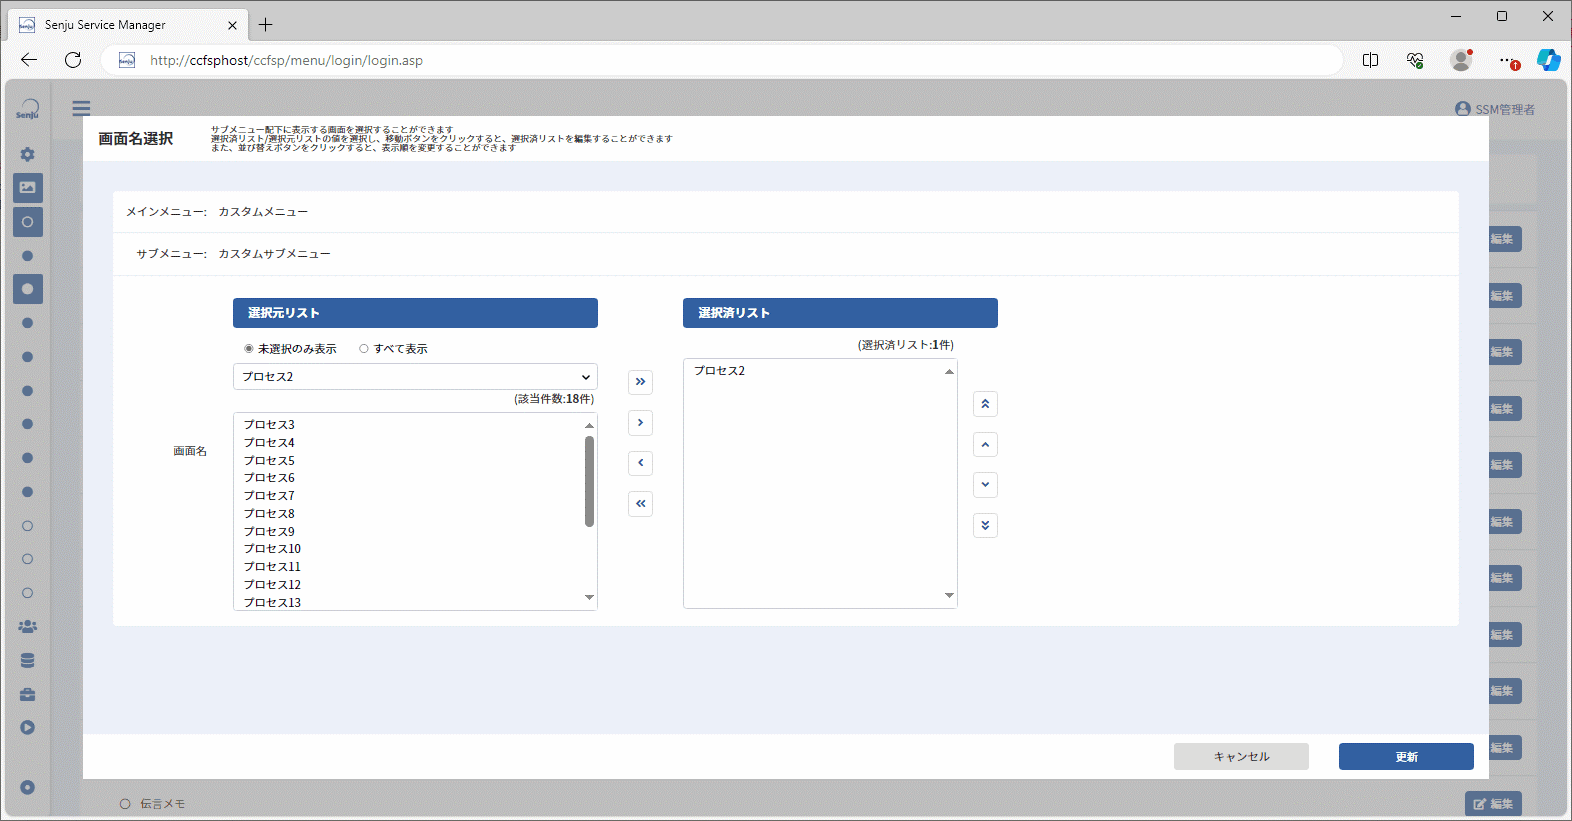Click the database icon in sidebar

(28, 660)
